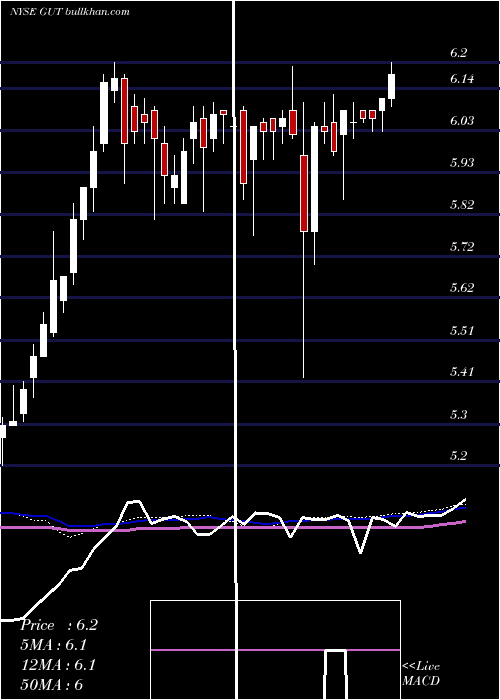Click the '12MA : 6.1' readout
Viewport: 500px width, 700px height.
(x=57, y=665)
